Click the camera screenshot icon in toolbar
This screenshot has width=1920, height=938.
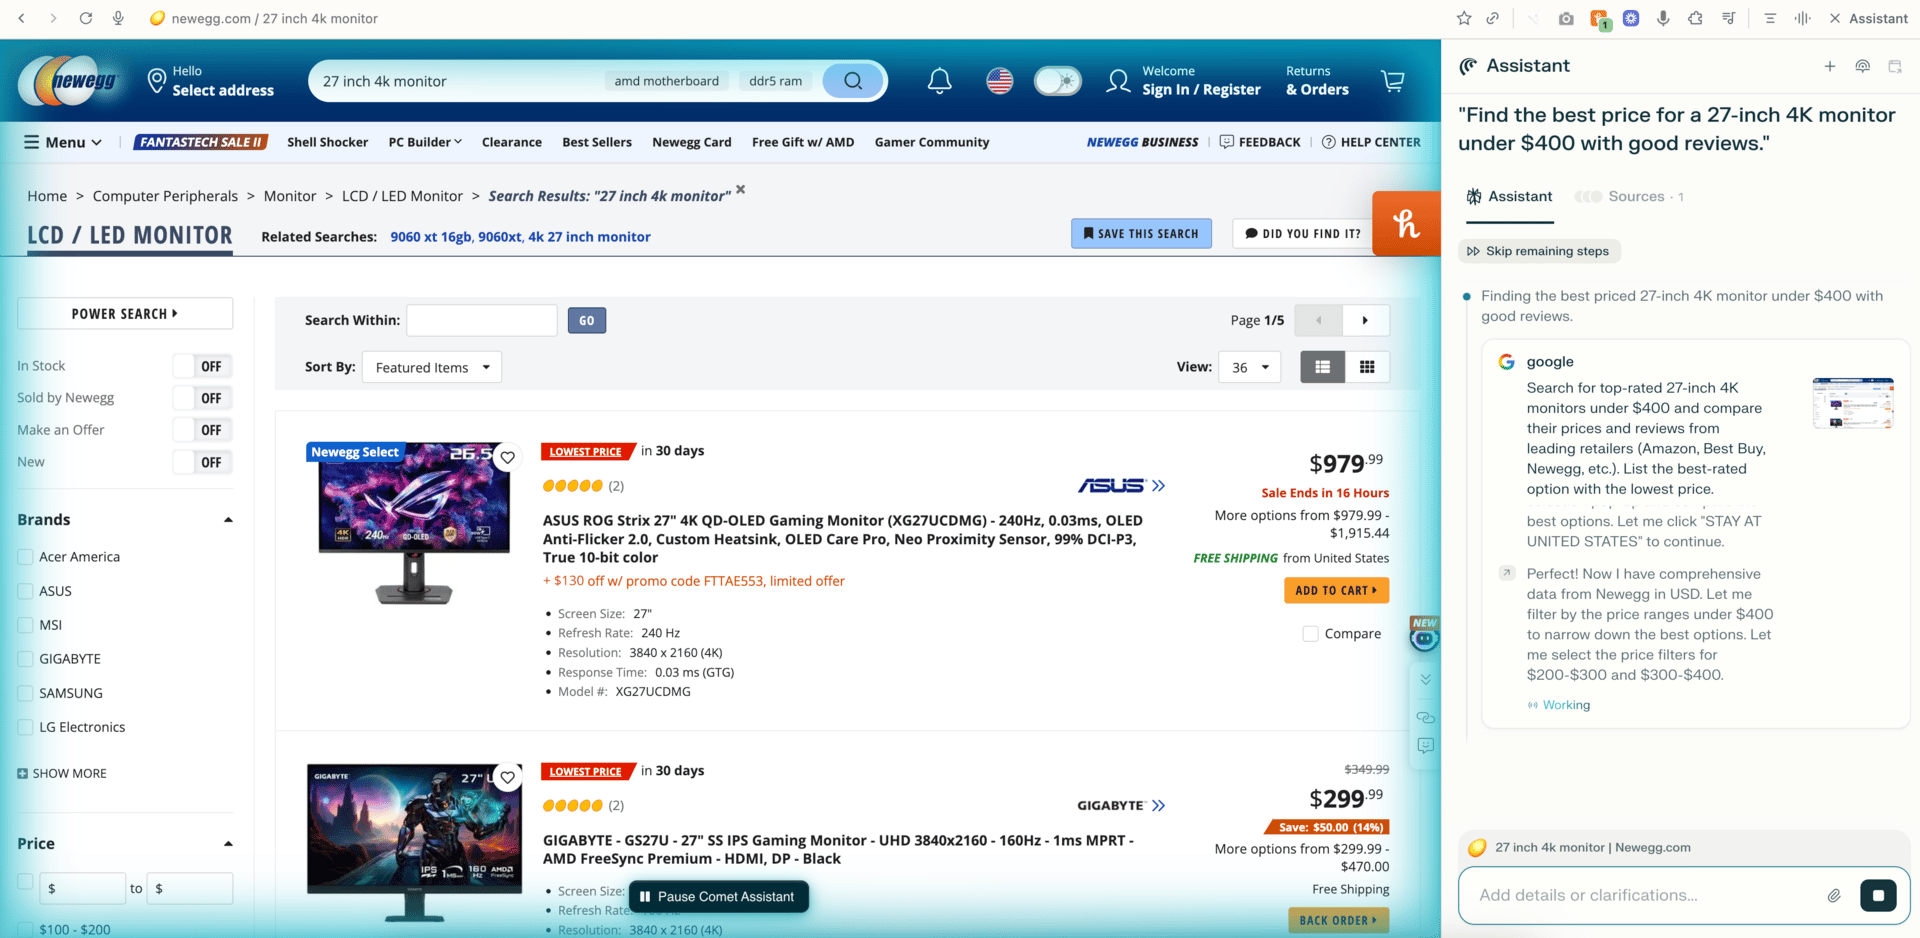pyautogui.click(x=1566, y=18)
